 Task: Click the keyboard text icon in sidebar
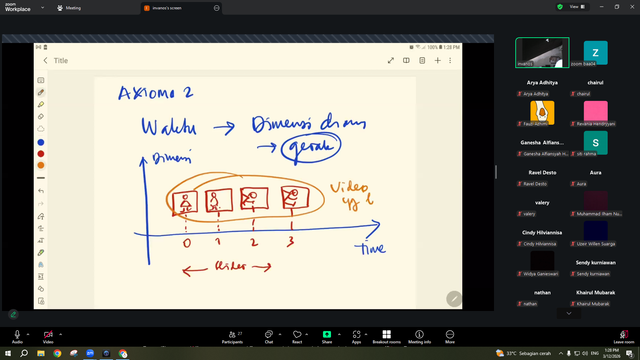coord(41,80)
